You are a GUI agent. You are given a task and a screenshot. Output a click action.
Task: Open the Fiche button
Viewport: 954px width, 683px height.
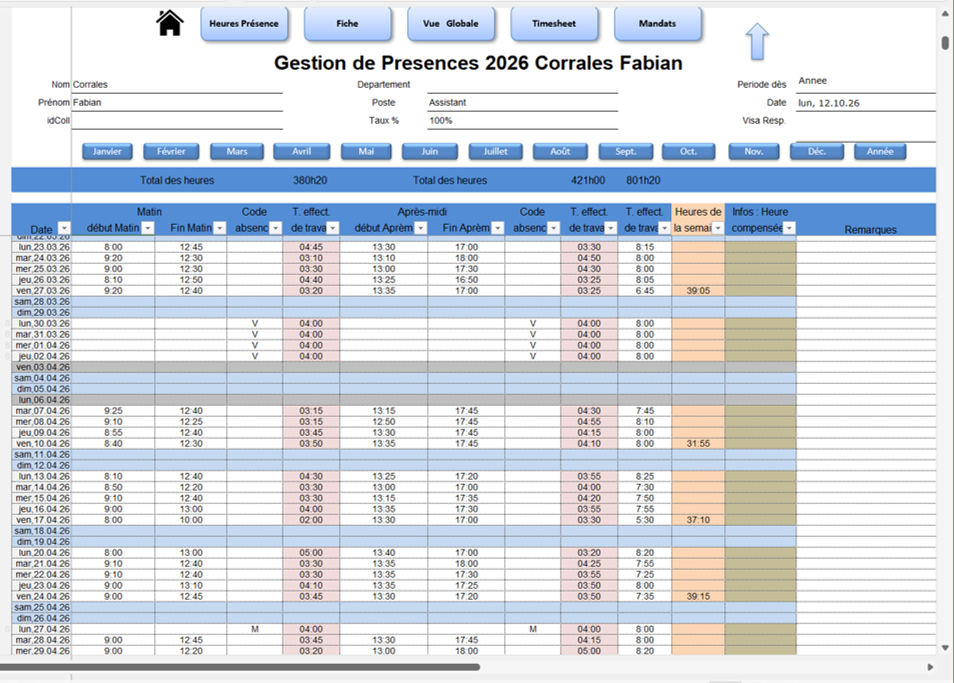(347, 24)
